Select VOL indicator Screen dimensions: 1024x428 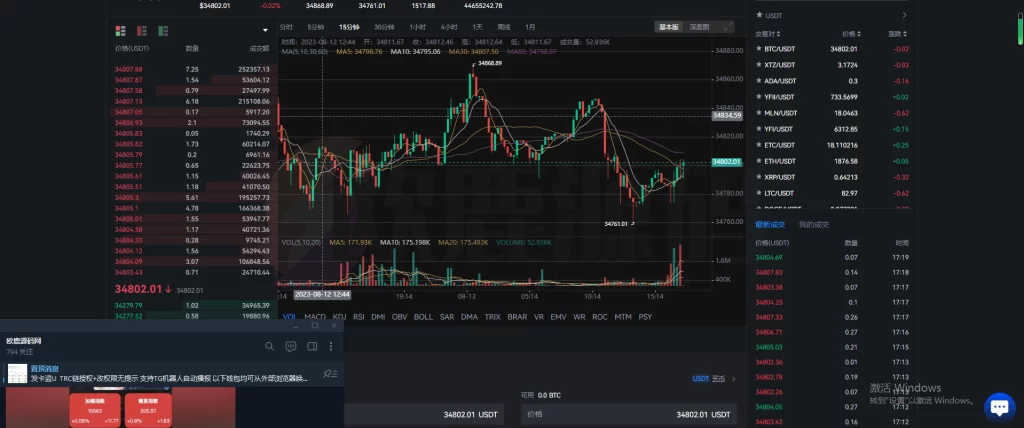click(289, 317)
